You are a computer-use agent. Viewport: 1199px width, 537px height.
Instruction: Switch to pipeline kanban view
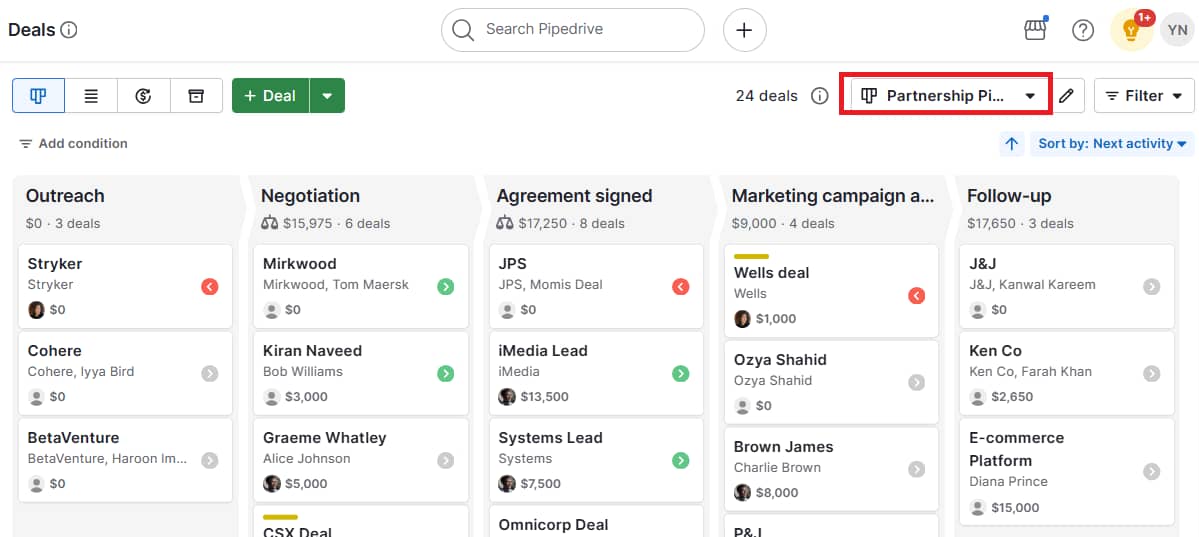point(38,96)
